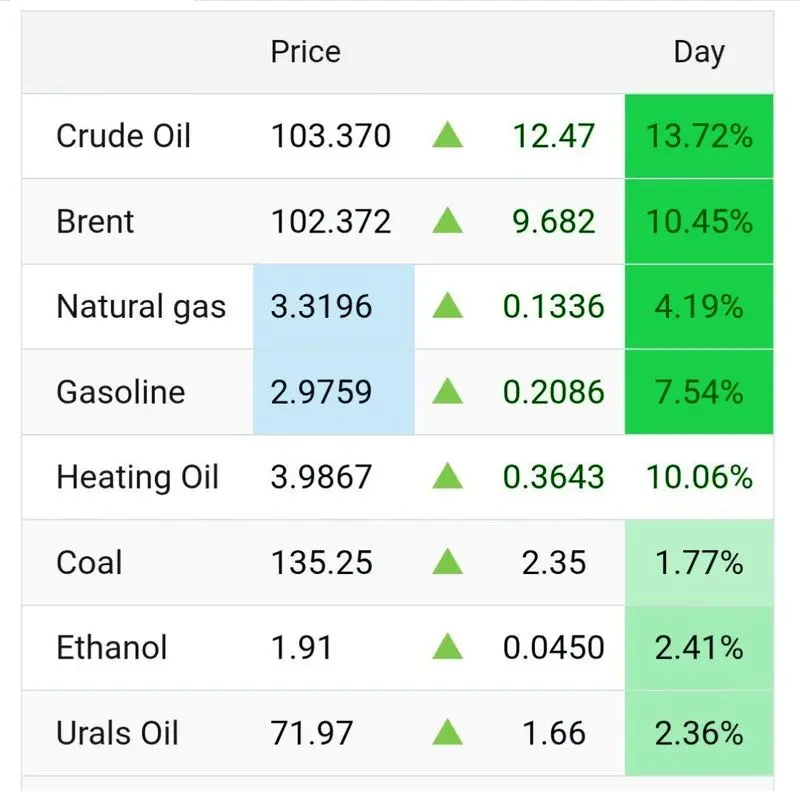Click the up arrow in Heating Oil row

coord(448,477)
